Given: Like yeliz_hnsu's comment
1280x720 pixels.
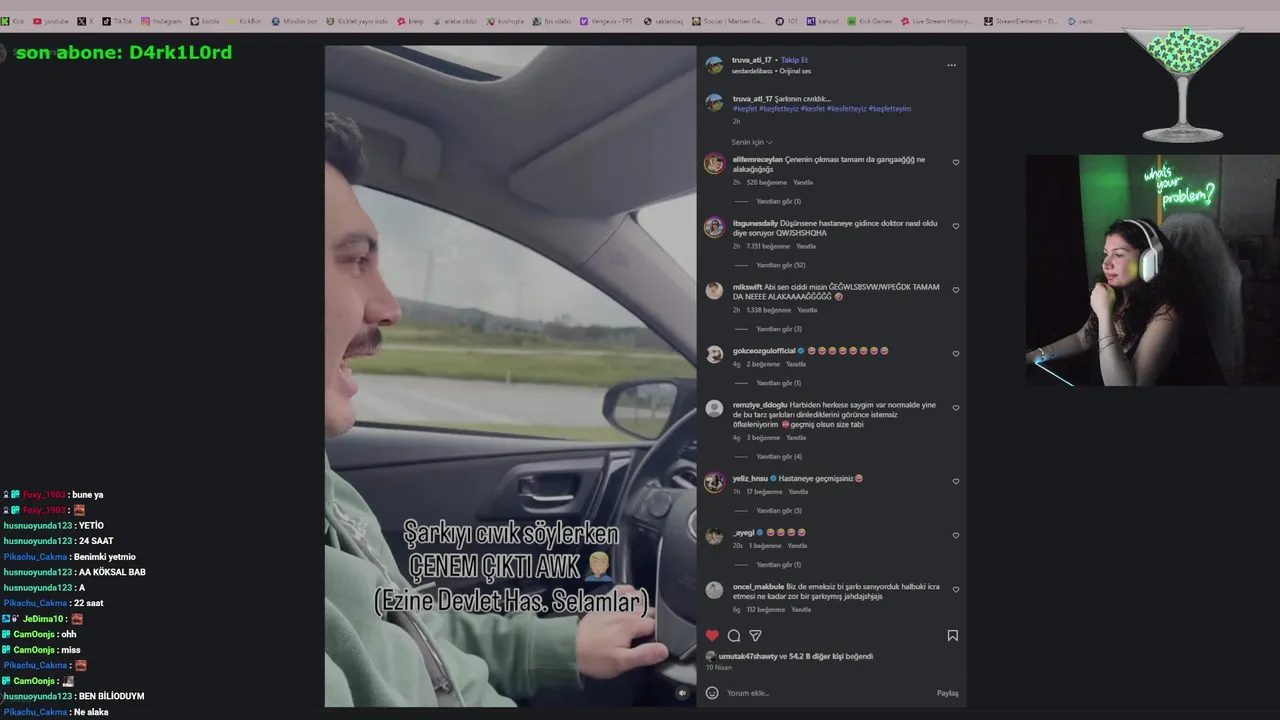Looking at the screenshot, I should 955,481.
